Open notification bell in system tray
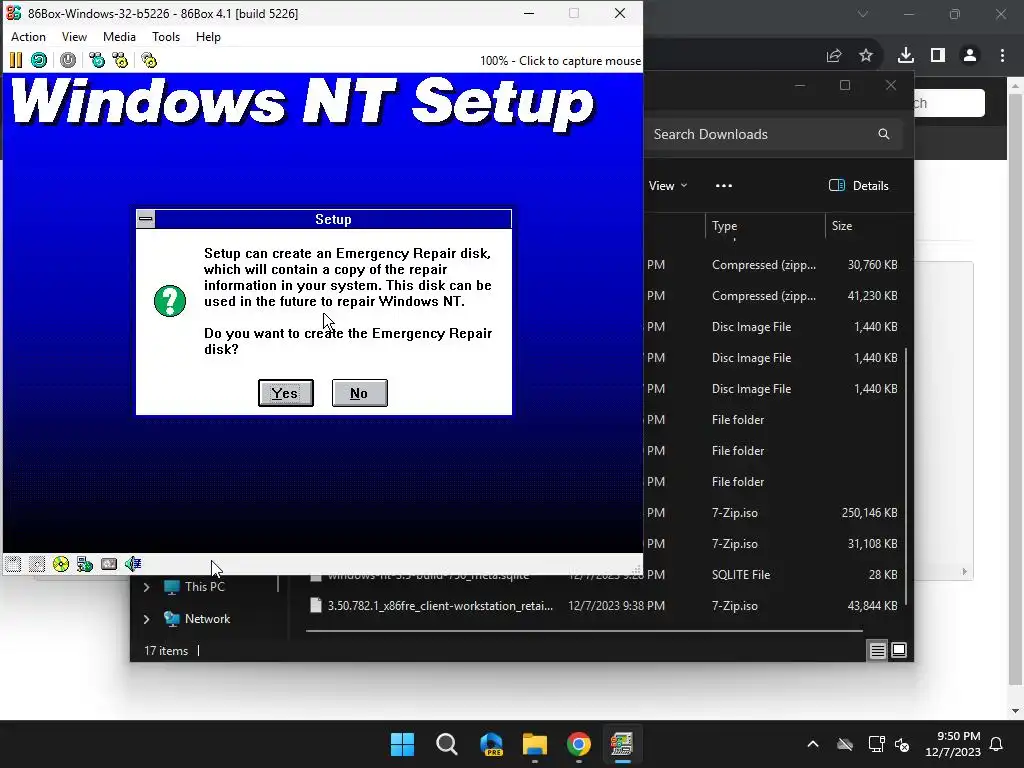The height and width of the screenshot is (768, 1024). (x=997, y=744)
